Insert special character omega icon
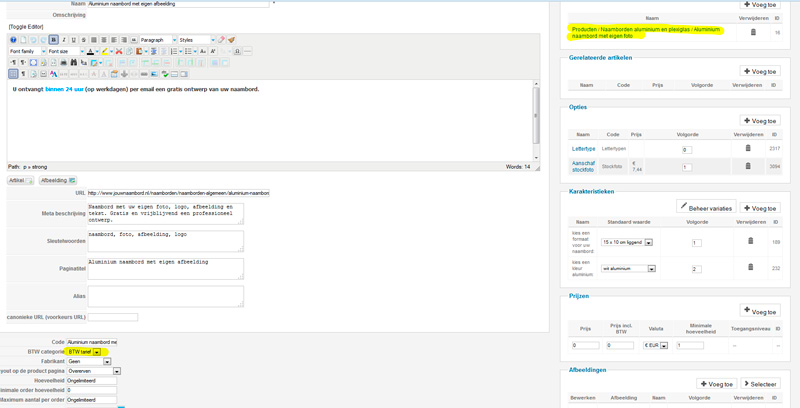Image resolution: width=800 pixels, height=408 pixels. [237, 51]
